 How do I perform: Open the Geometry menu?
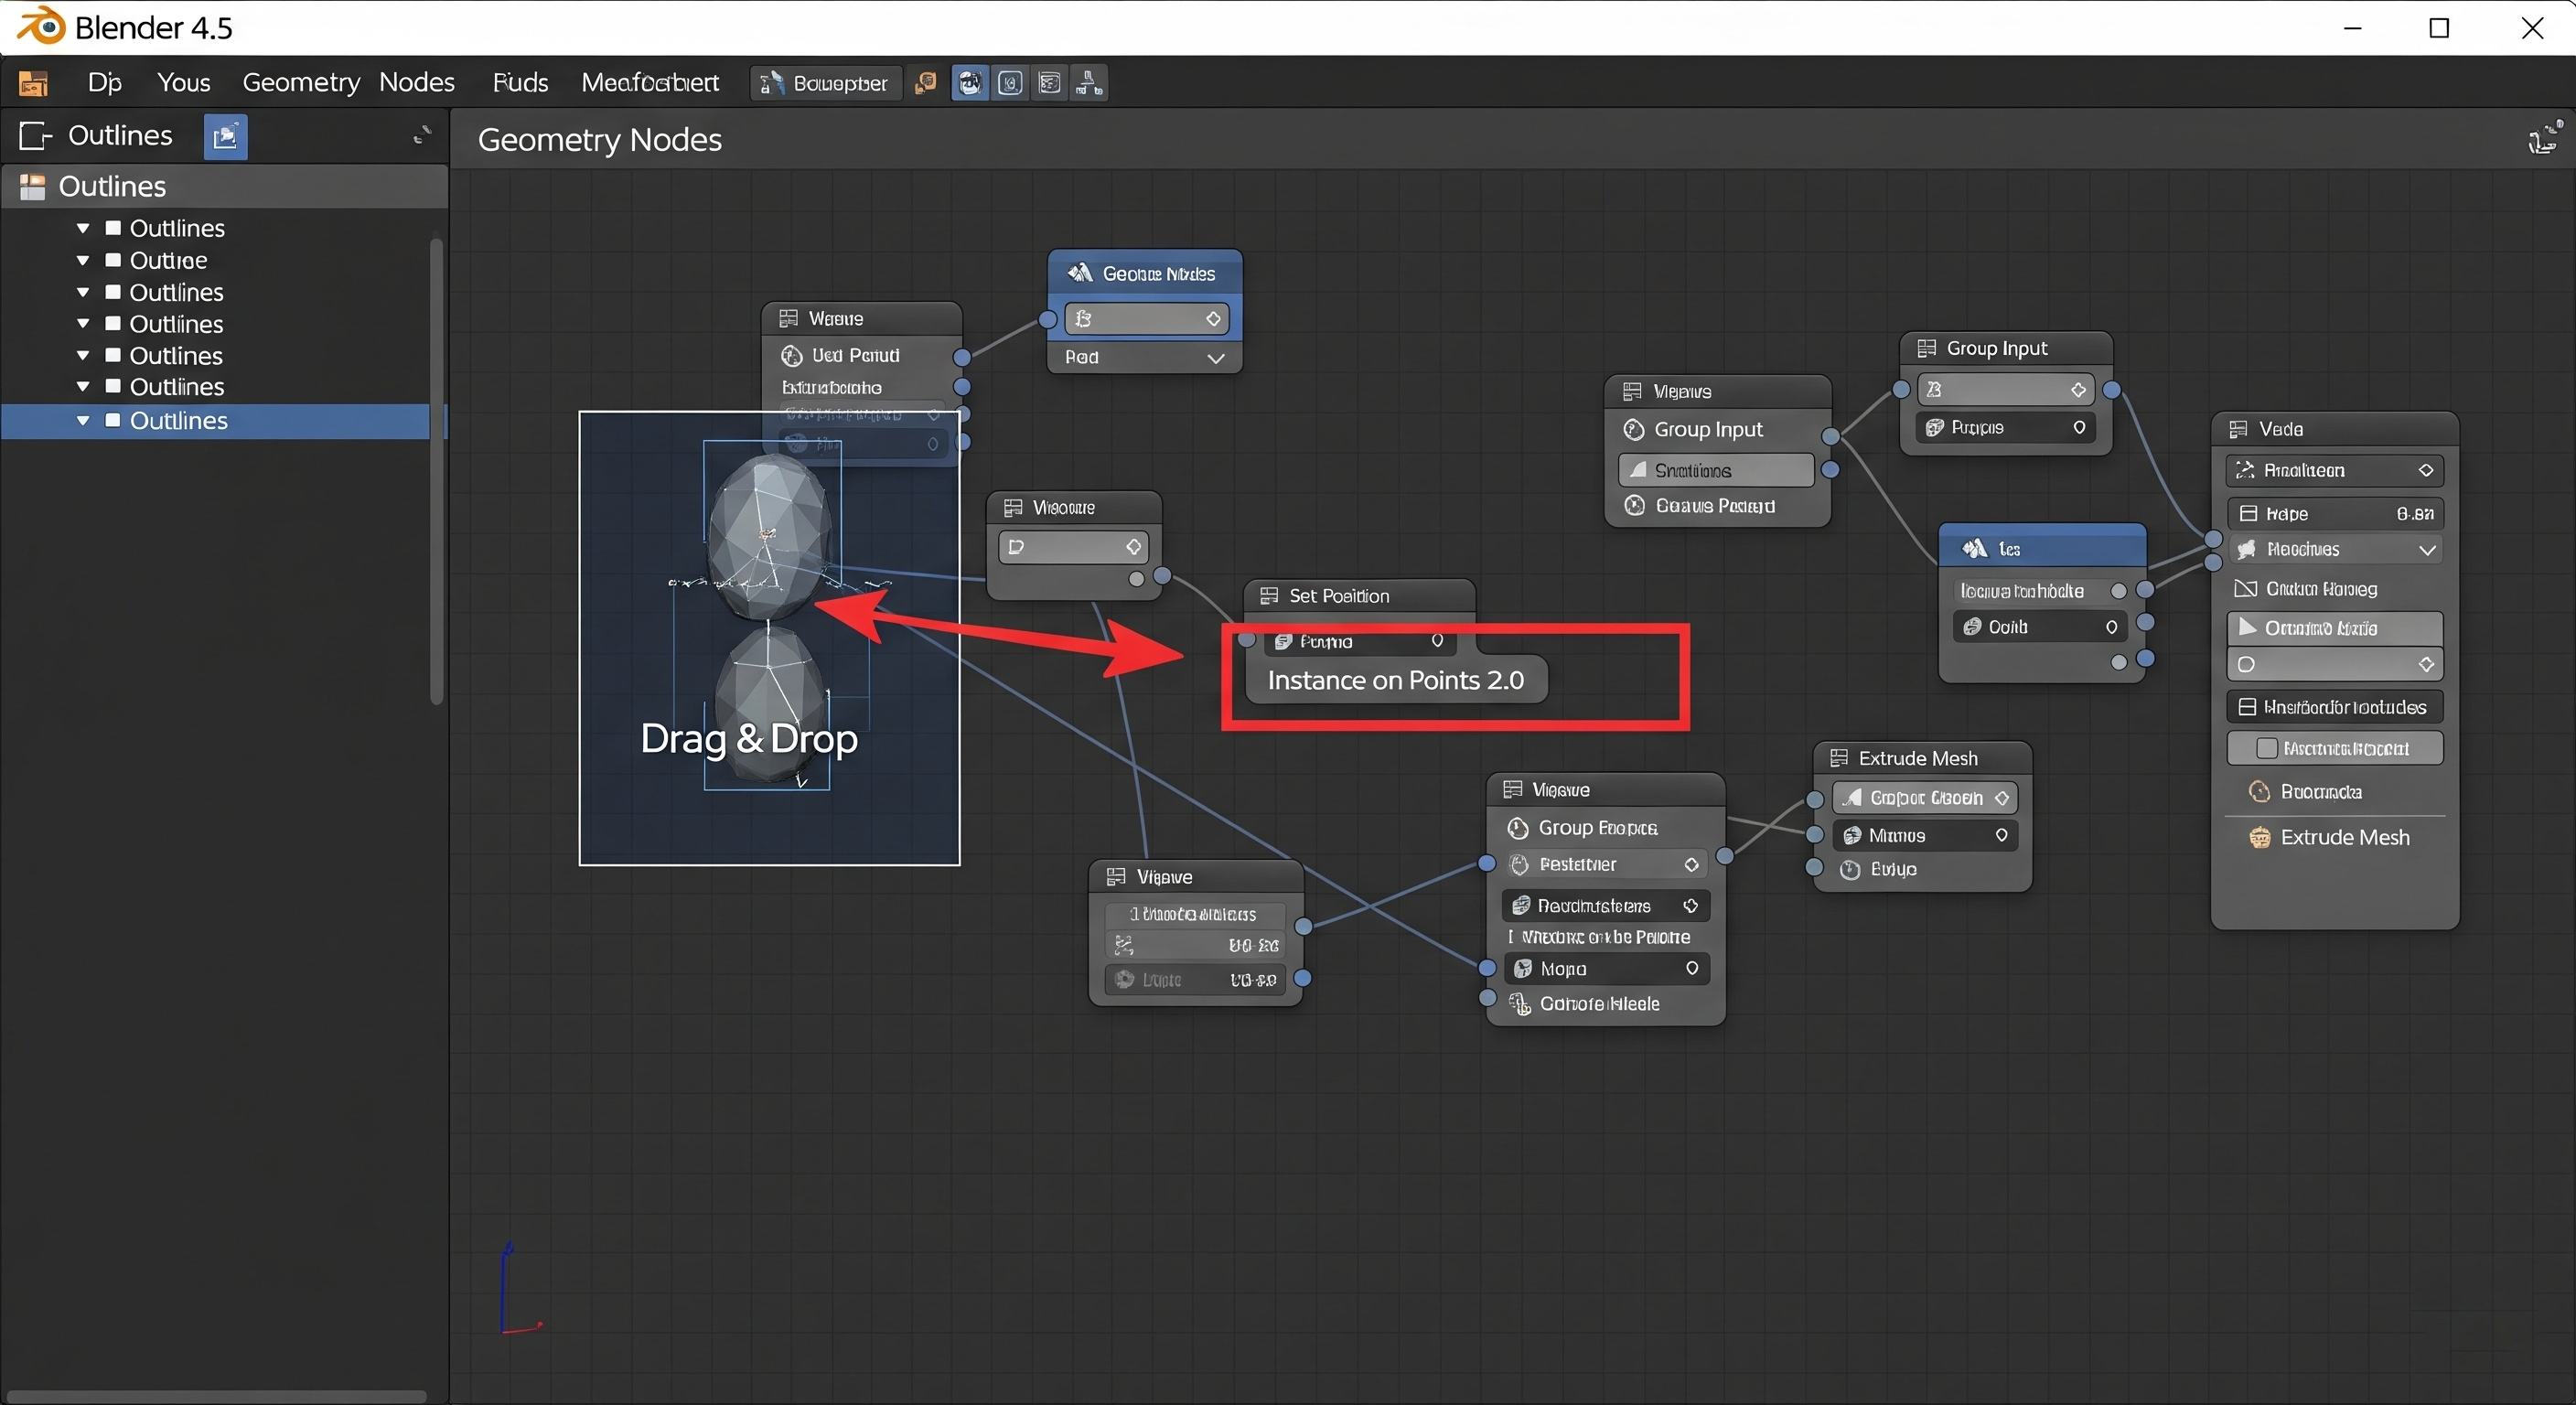(x=300, y=83)
